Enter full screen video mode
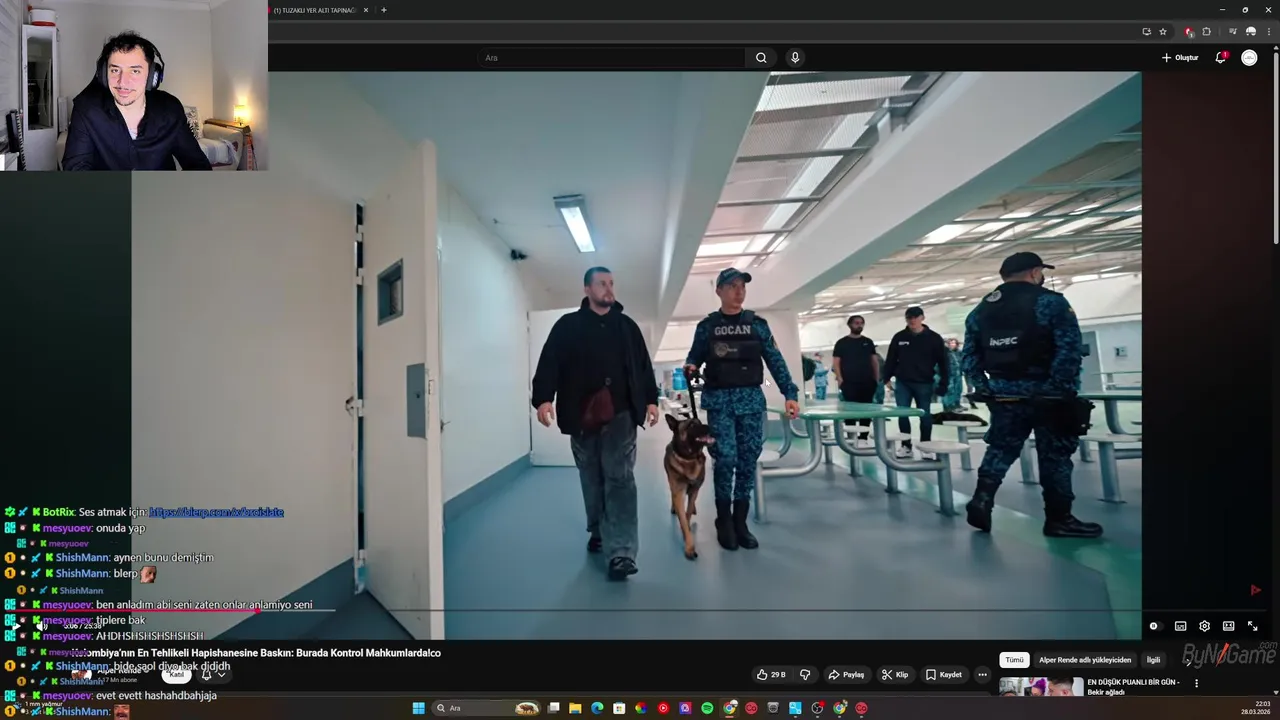Image resolution: width=1280 pixels, height=720 pixels. [1252, 626]
